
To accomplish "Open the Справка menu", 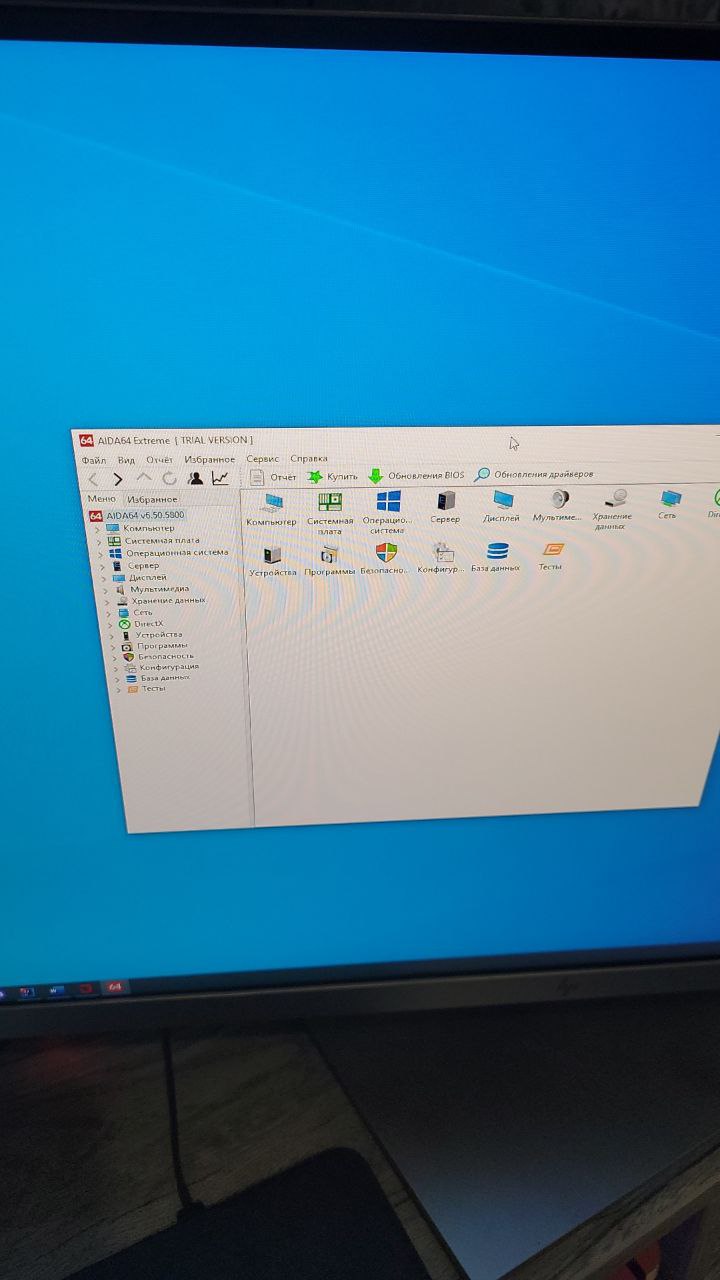I will (x=309, y=458).
